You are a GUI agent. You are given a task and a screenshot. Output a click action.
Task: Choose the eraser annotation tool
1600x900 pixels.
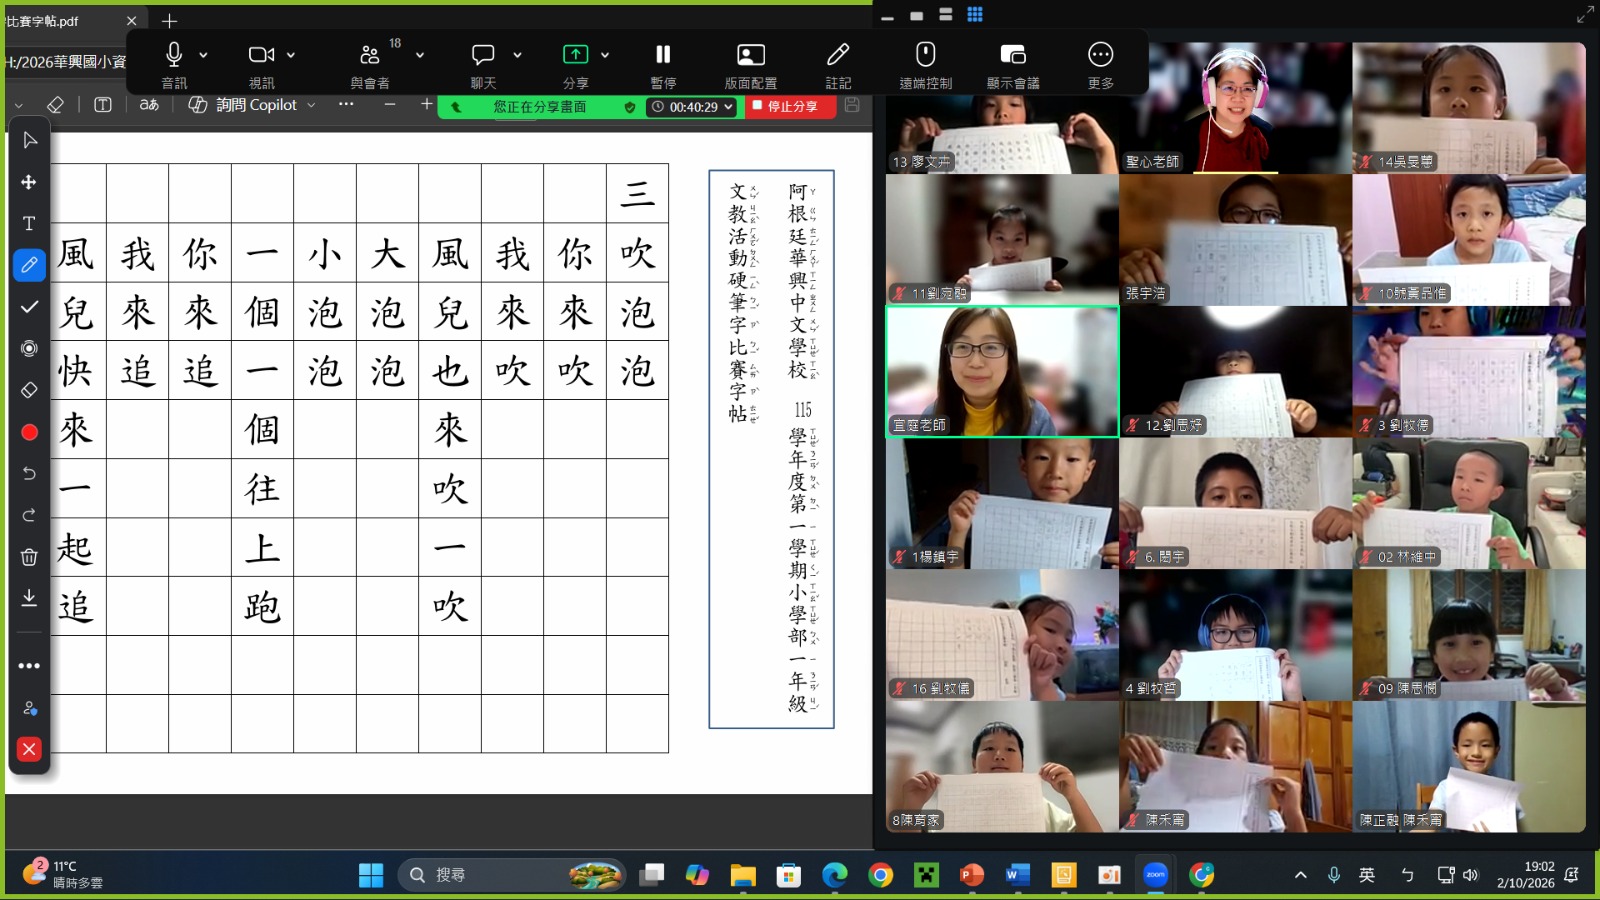[x=29, y=390]
